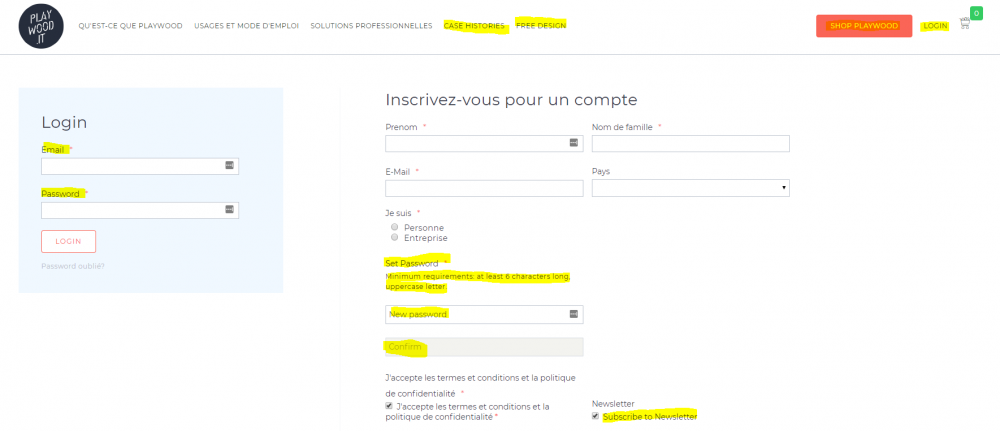The width and height of the screenshot is (1000, 431).
Task: Open Usages et mode d'emploi menu
Action: [x=246, y=26]
